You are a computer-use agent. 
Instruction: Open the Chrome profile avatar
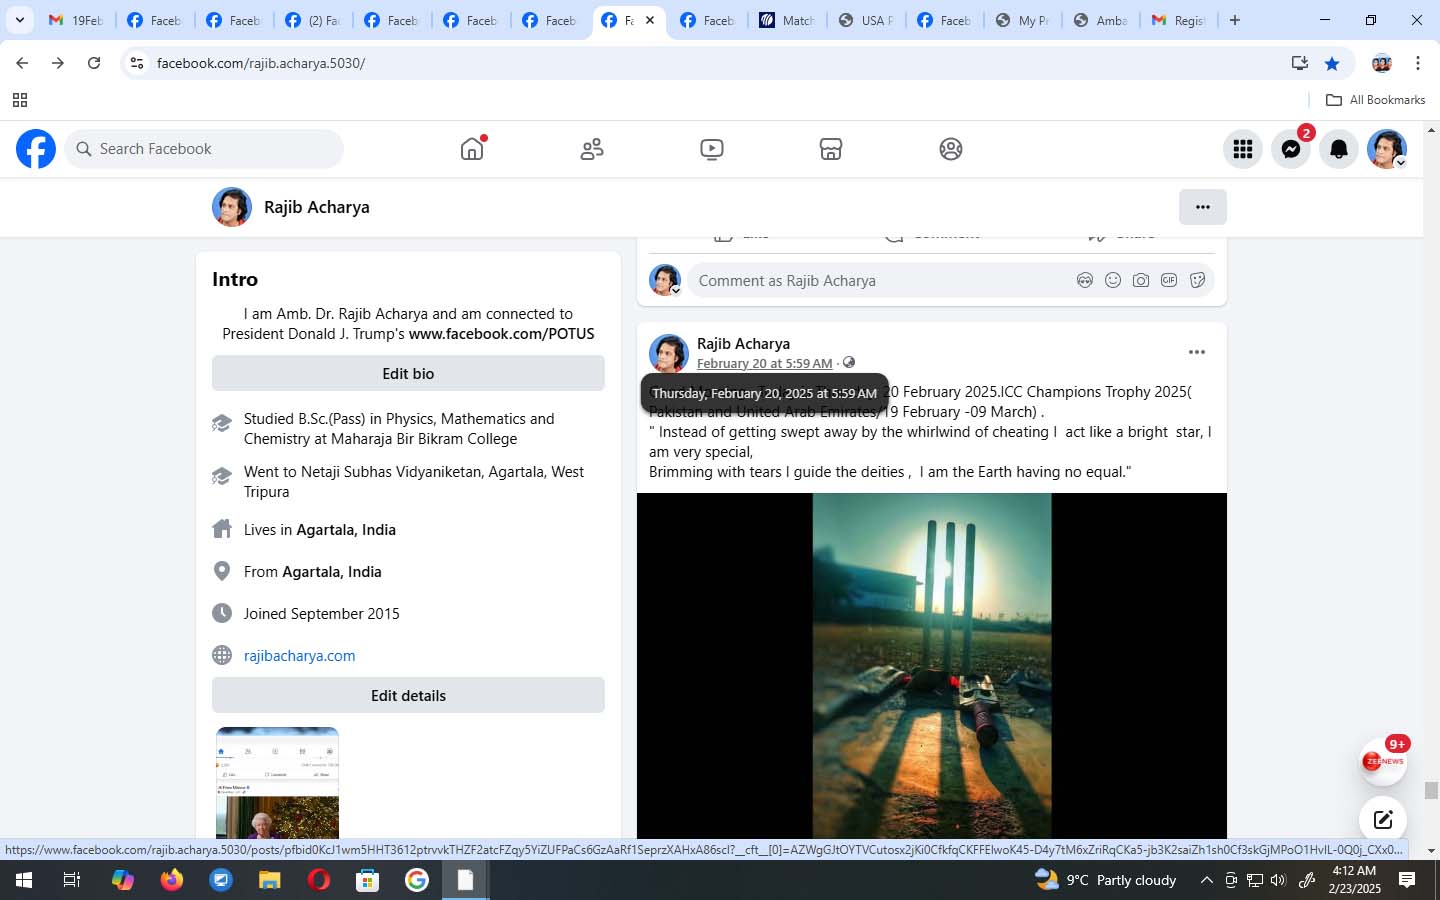click(x=1382, y=63)
